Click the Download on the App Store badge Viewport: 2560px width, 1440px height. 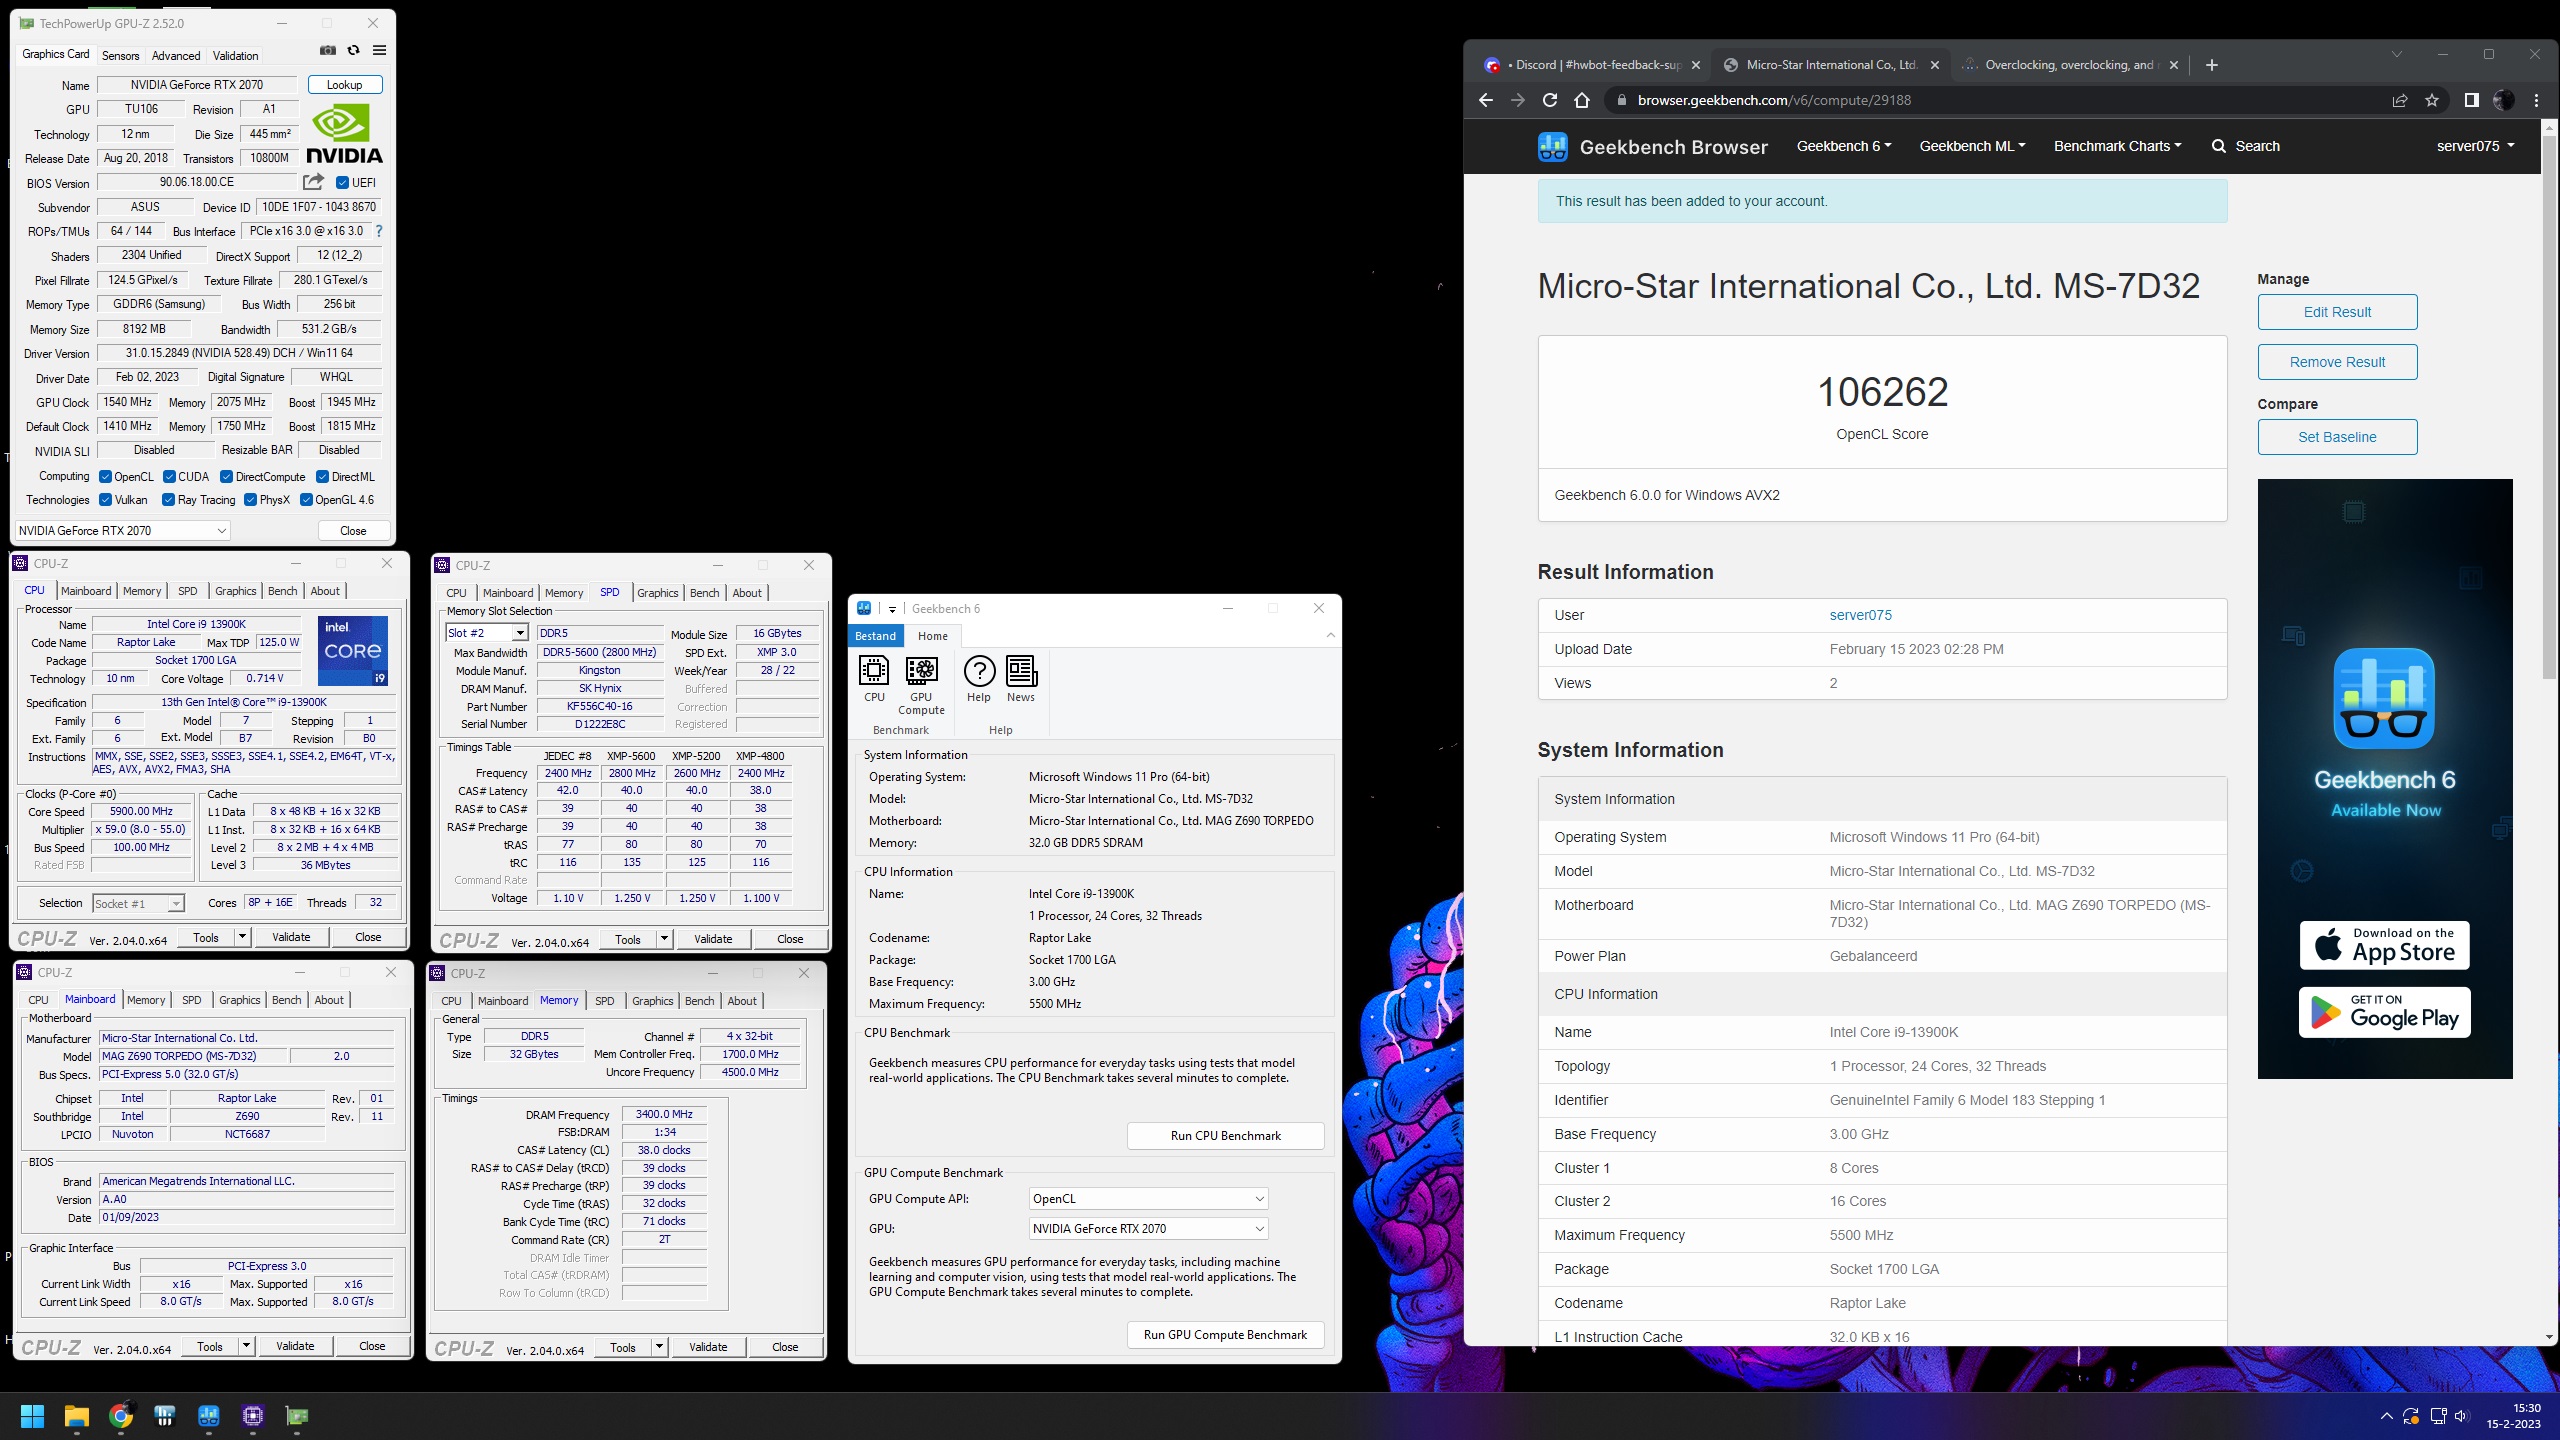coord(2384,946)
